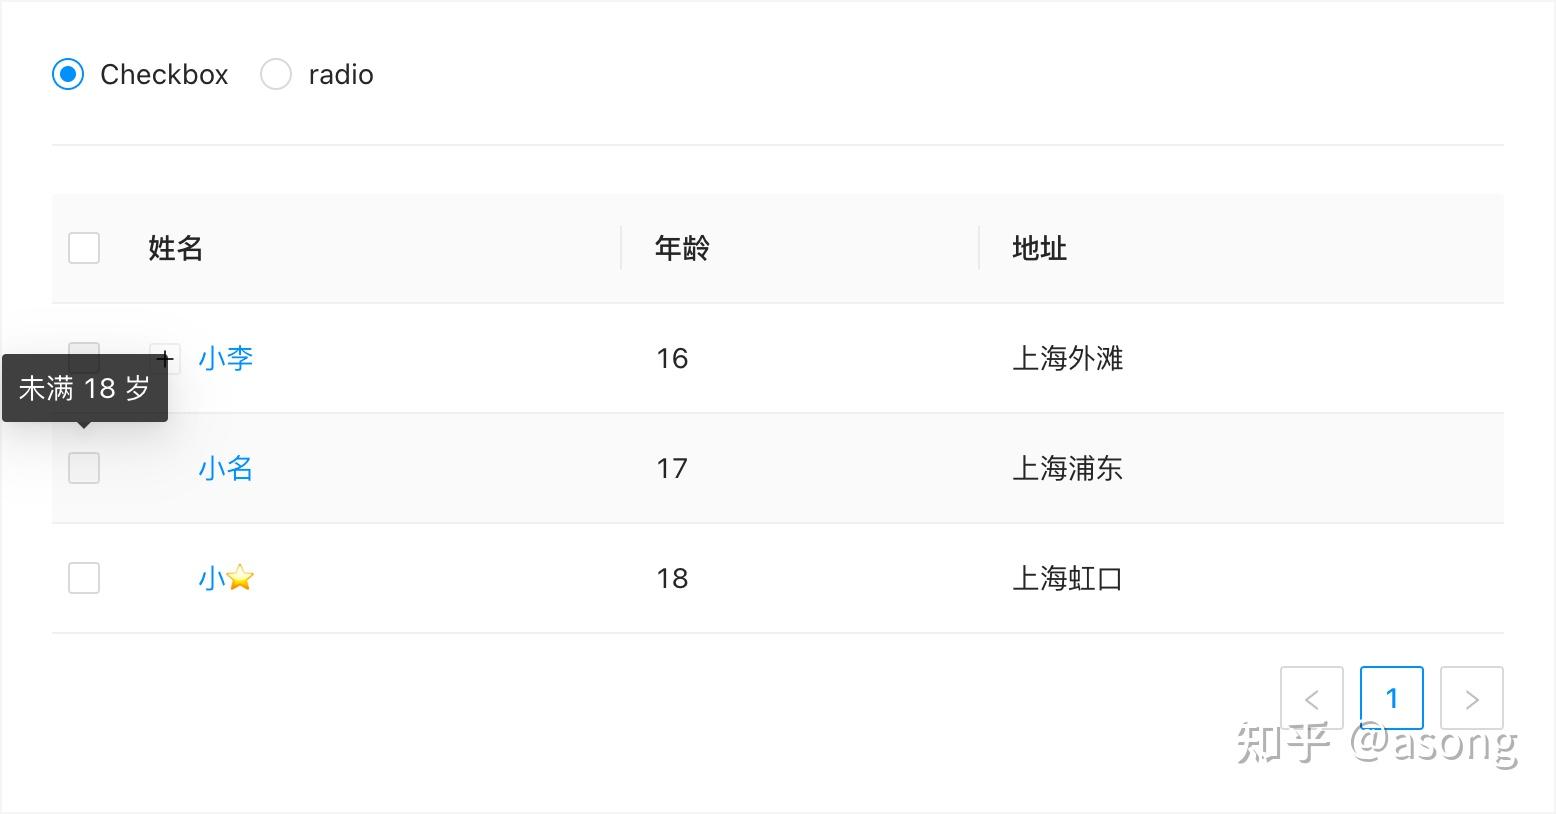Image resolution: width=1556 pixels, height=814 pixels.
Task: Open the 小名 name link
Action: (226, 468)
